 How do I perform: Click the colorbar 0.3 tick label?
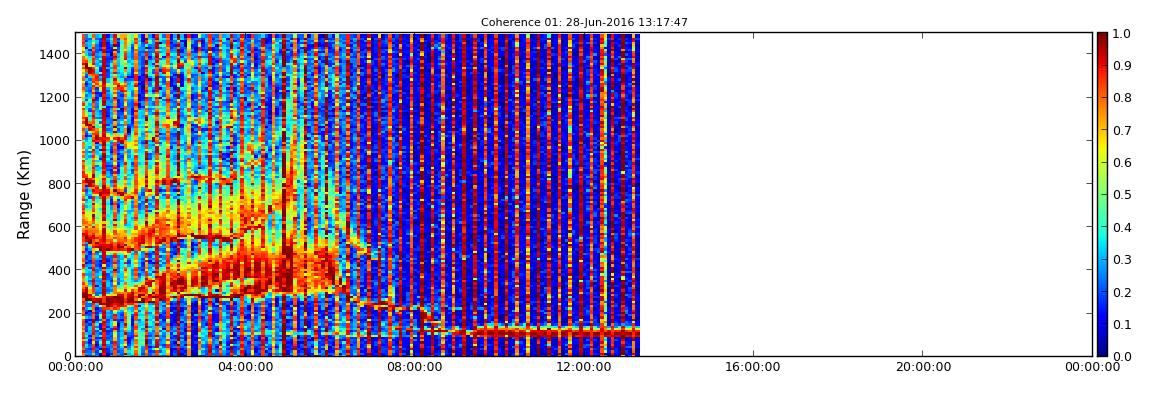click(x=1122, y=260)
